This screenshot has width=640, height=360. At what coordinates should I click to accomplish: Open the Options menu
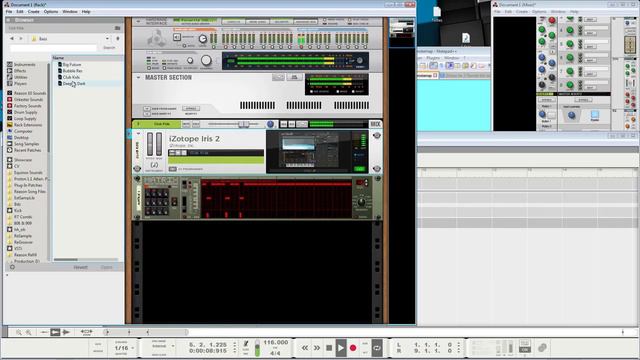click(51, 12)
